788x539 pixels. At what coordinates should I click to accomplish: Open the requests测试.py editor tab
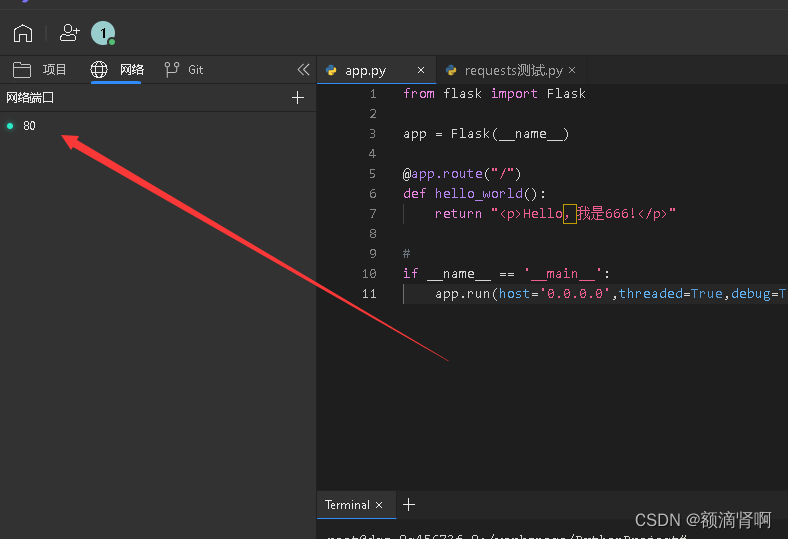coord(510,70)
